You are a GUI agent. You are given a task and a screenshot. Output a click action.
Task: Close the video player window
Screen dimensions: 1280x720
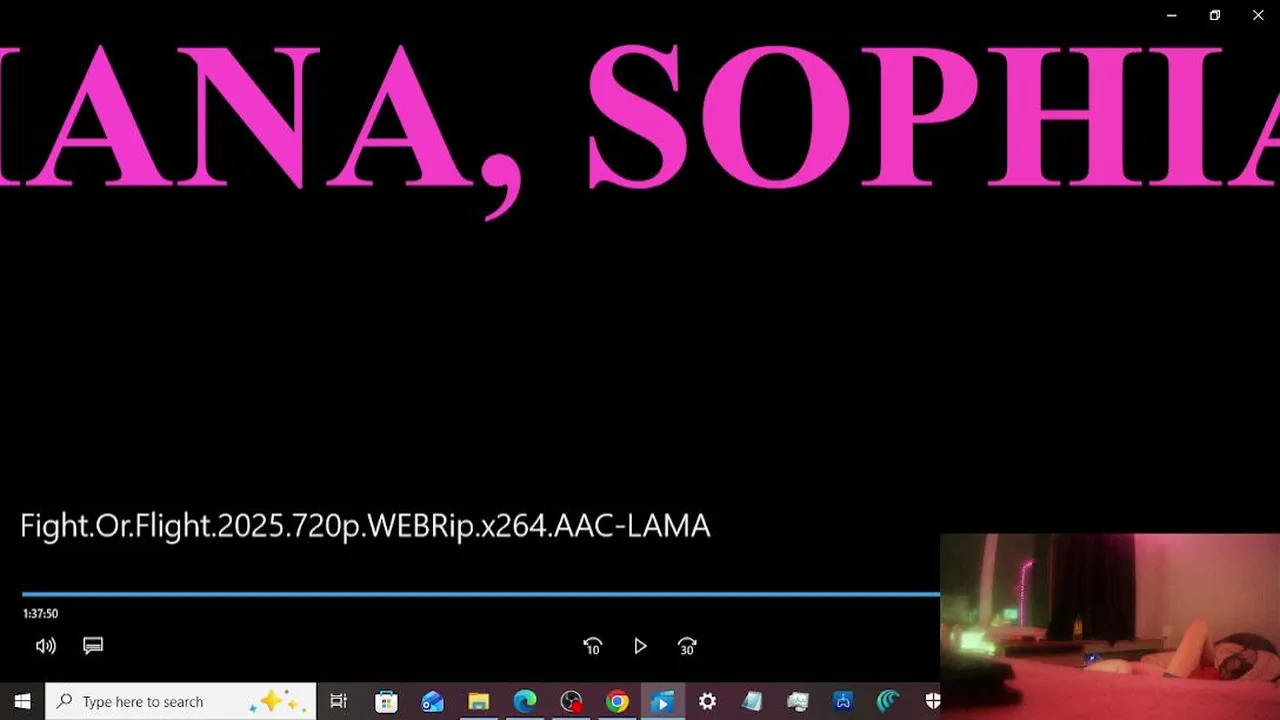(1258, 15)
